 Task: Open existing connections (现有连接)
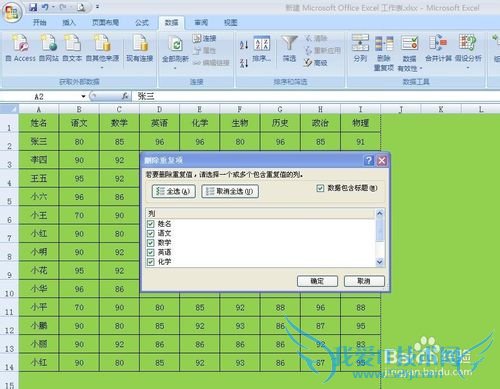140,49
